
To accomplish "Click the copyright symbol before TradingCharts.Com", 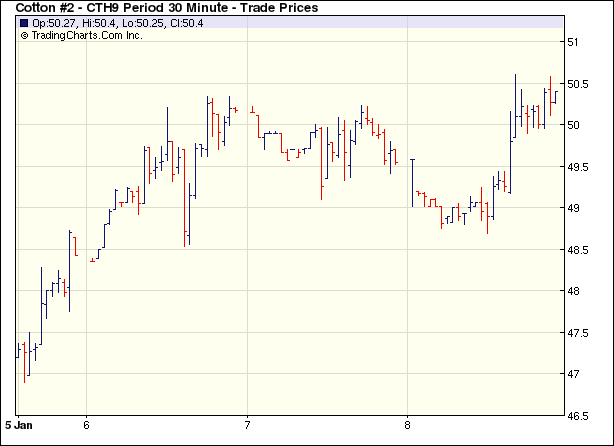I will click(24, 35).
